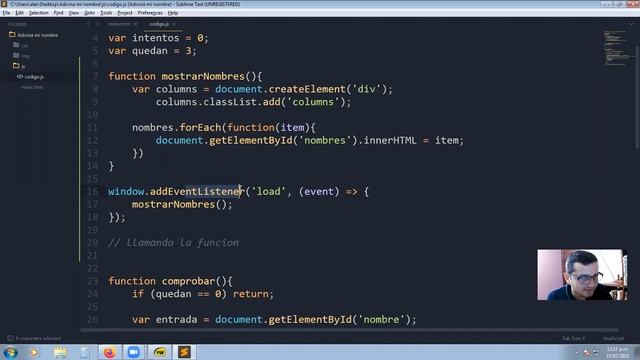The height and width of the screenshot is (360, 640).
Task: Select the codigo.js tab
Action: [159, 24]
